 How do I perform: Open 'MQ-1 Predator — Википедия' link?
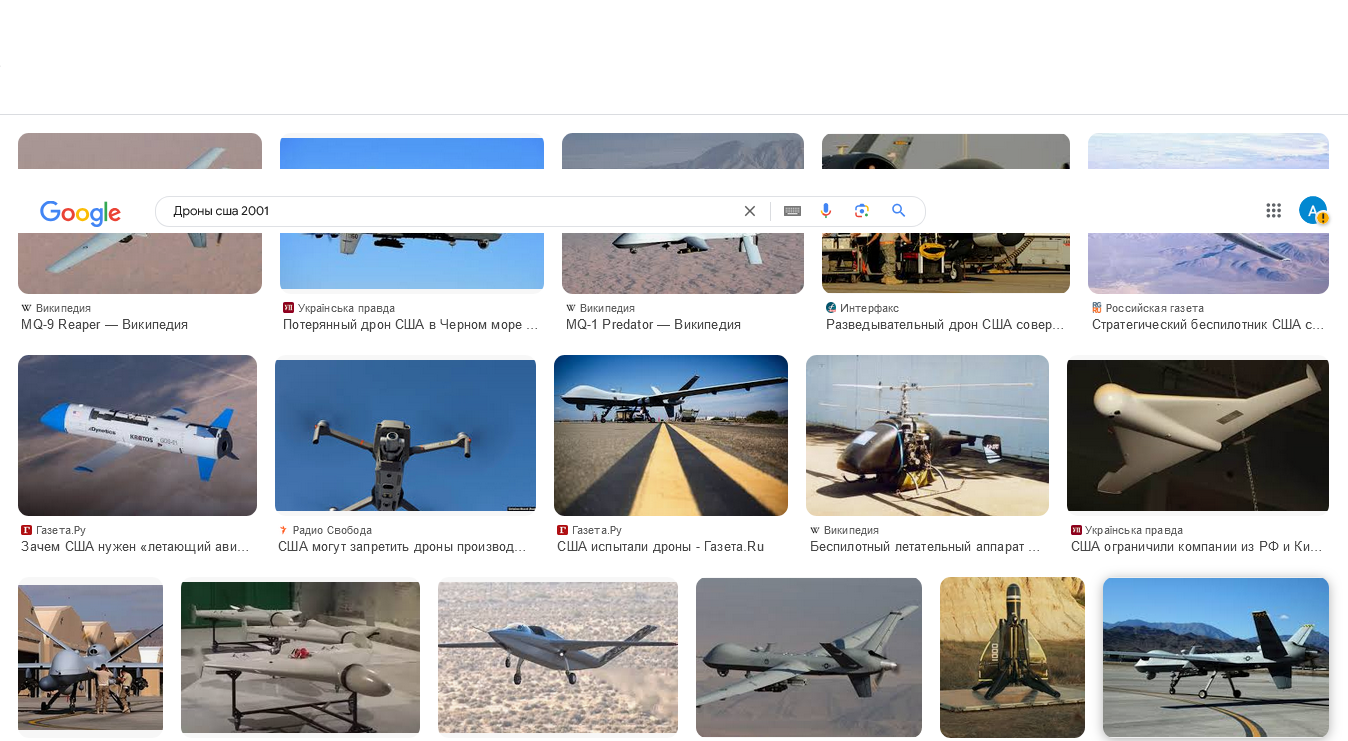coord(653,325)
